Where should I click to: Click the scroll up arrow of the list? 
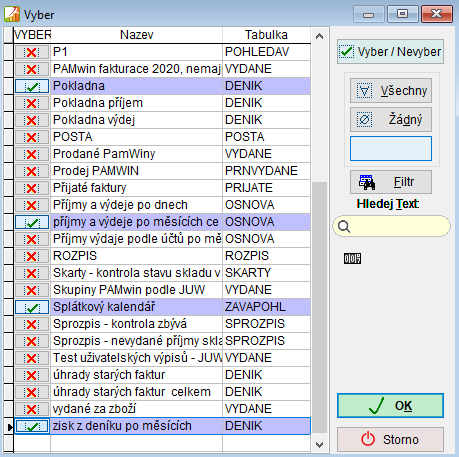[319, 36]
